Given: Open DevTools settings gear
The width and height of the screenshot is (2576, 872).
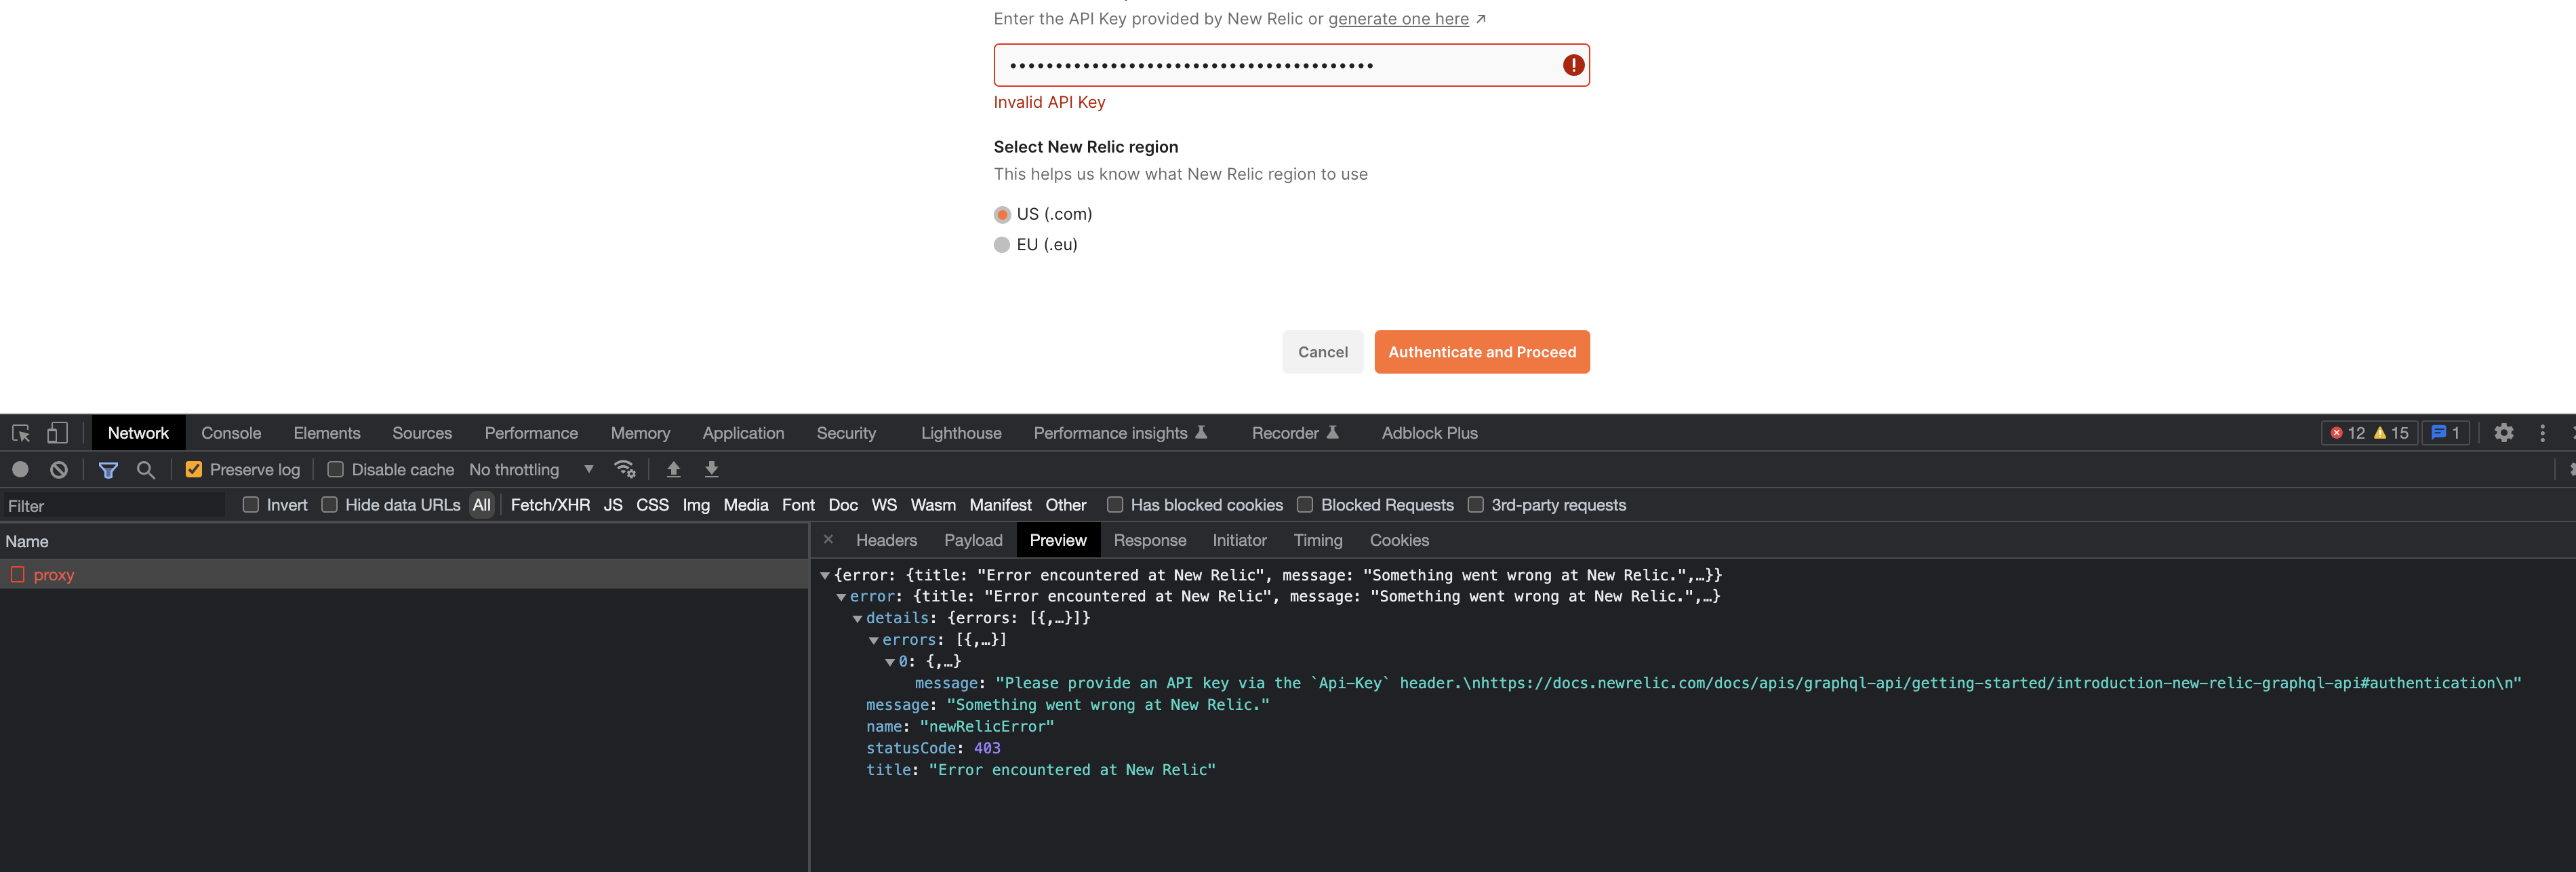Looking at the screenshot, I should tap(2505, 432).
